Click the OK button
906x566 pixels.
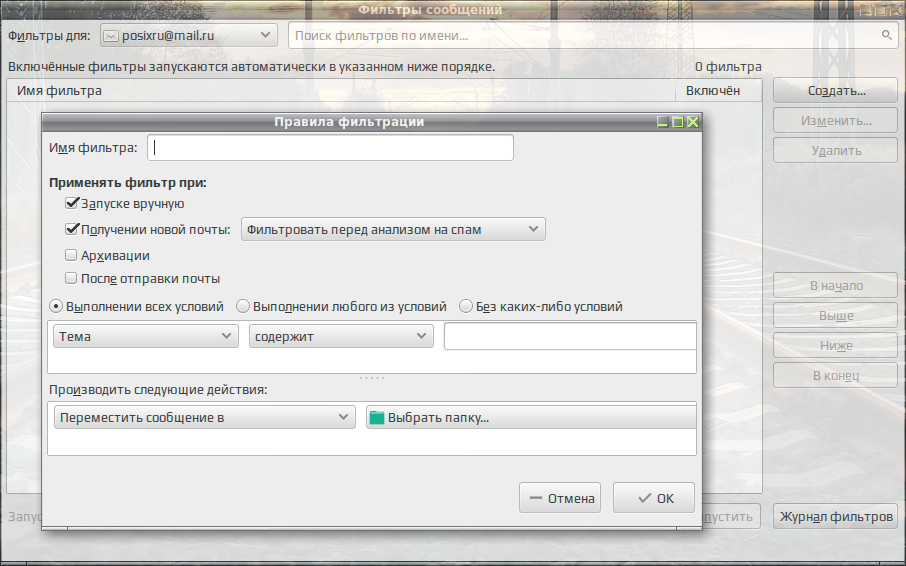(653, 498)
